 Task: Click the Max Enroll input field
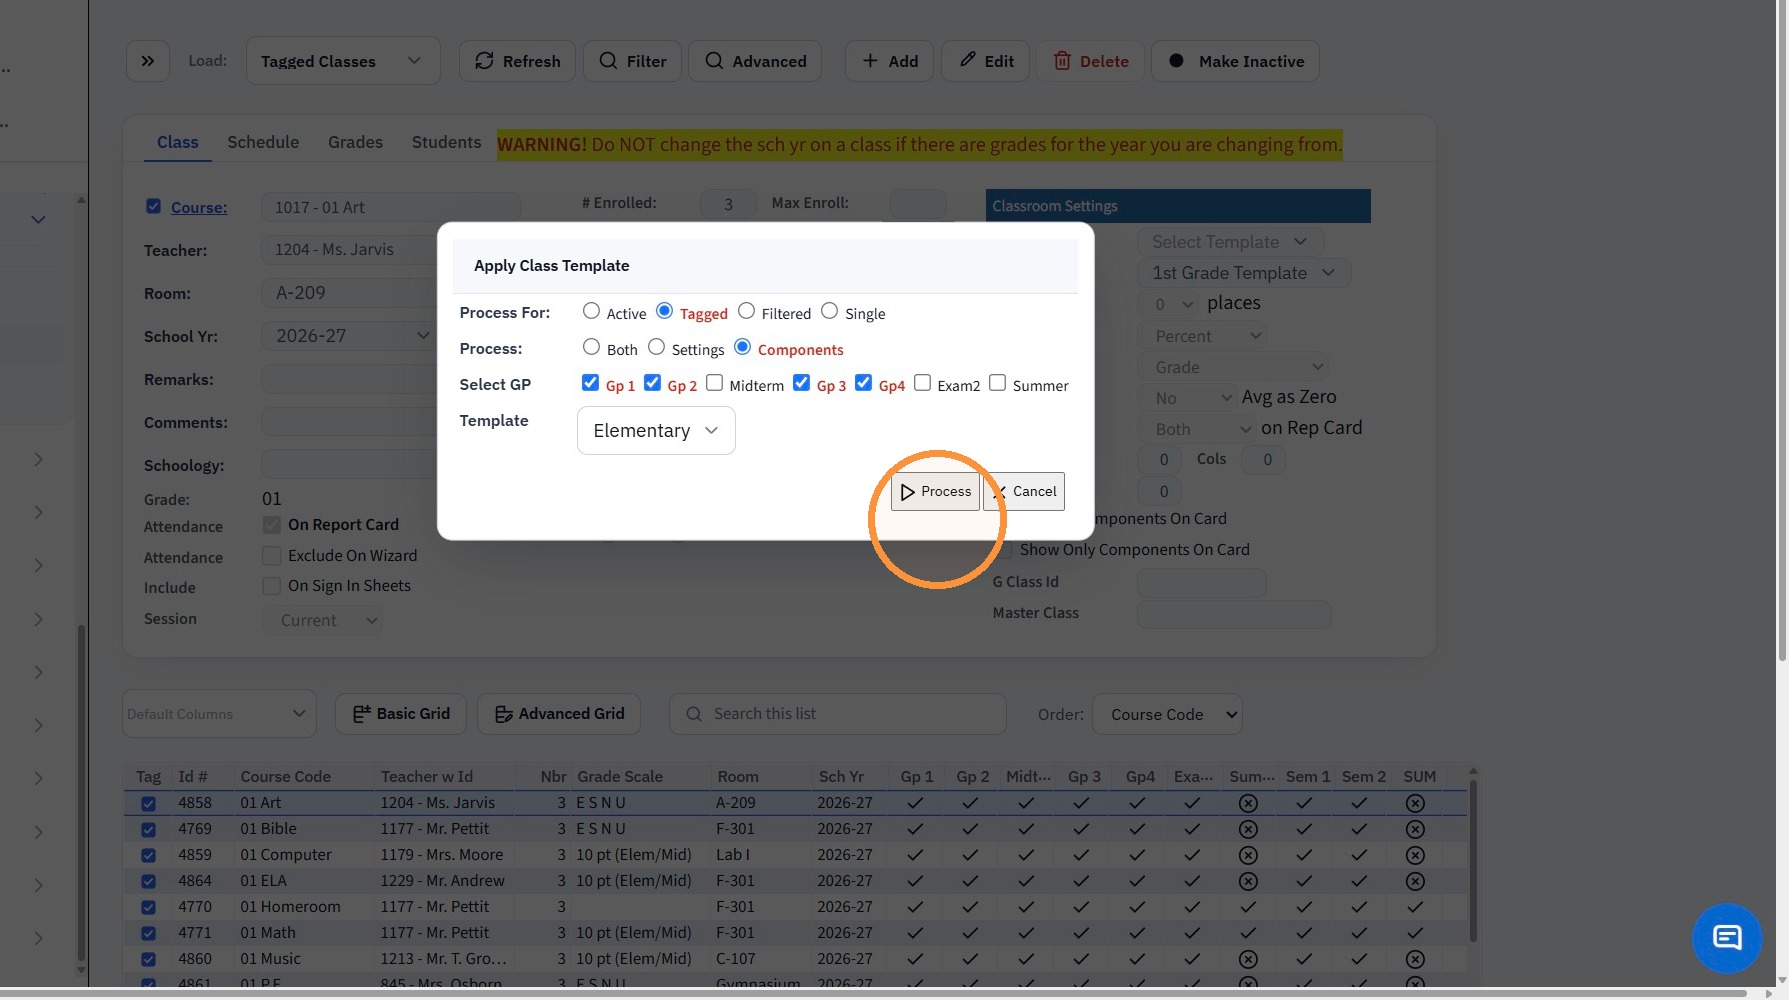pos(918,204)
